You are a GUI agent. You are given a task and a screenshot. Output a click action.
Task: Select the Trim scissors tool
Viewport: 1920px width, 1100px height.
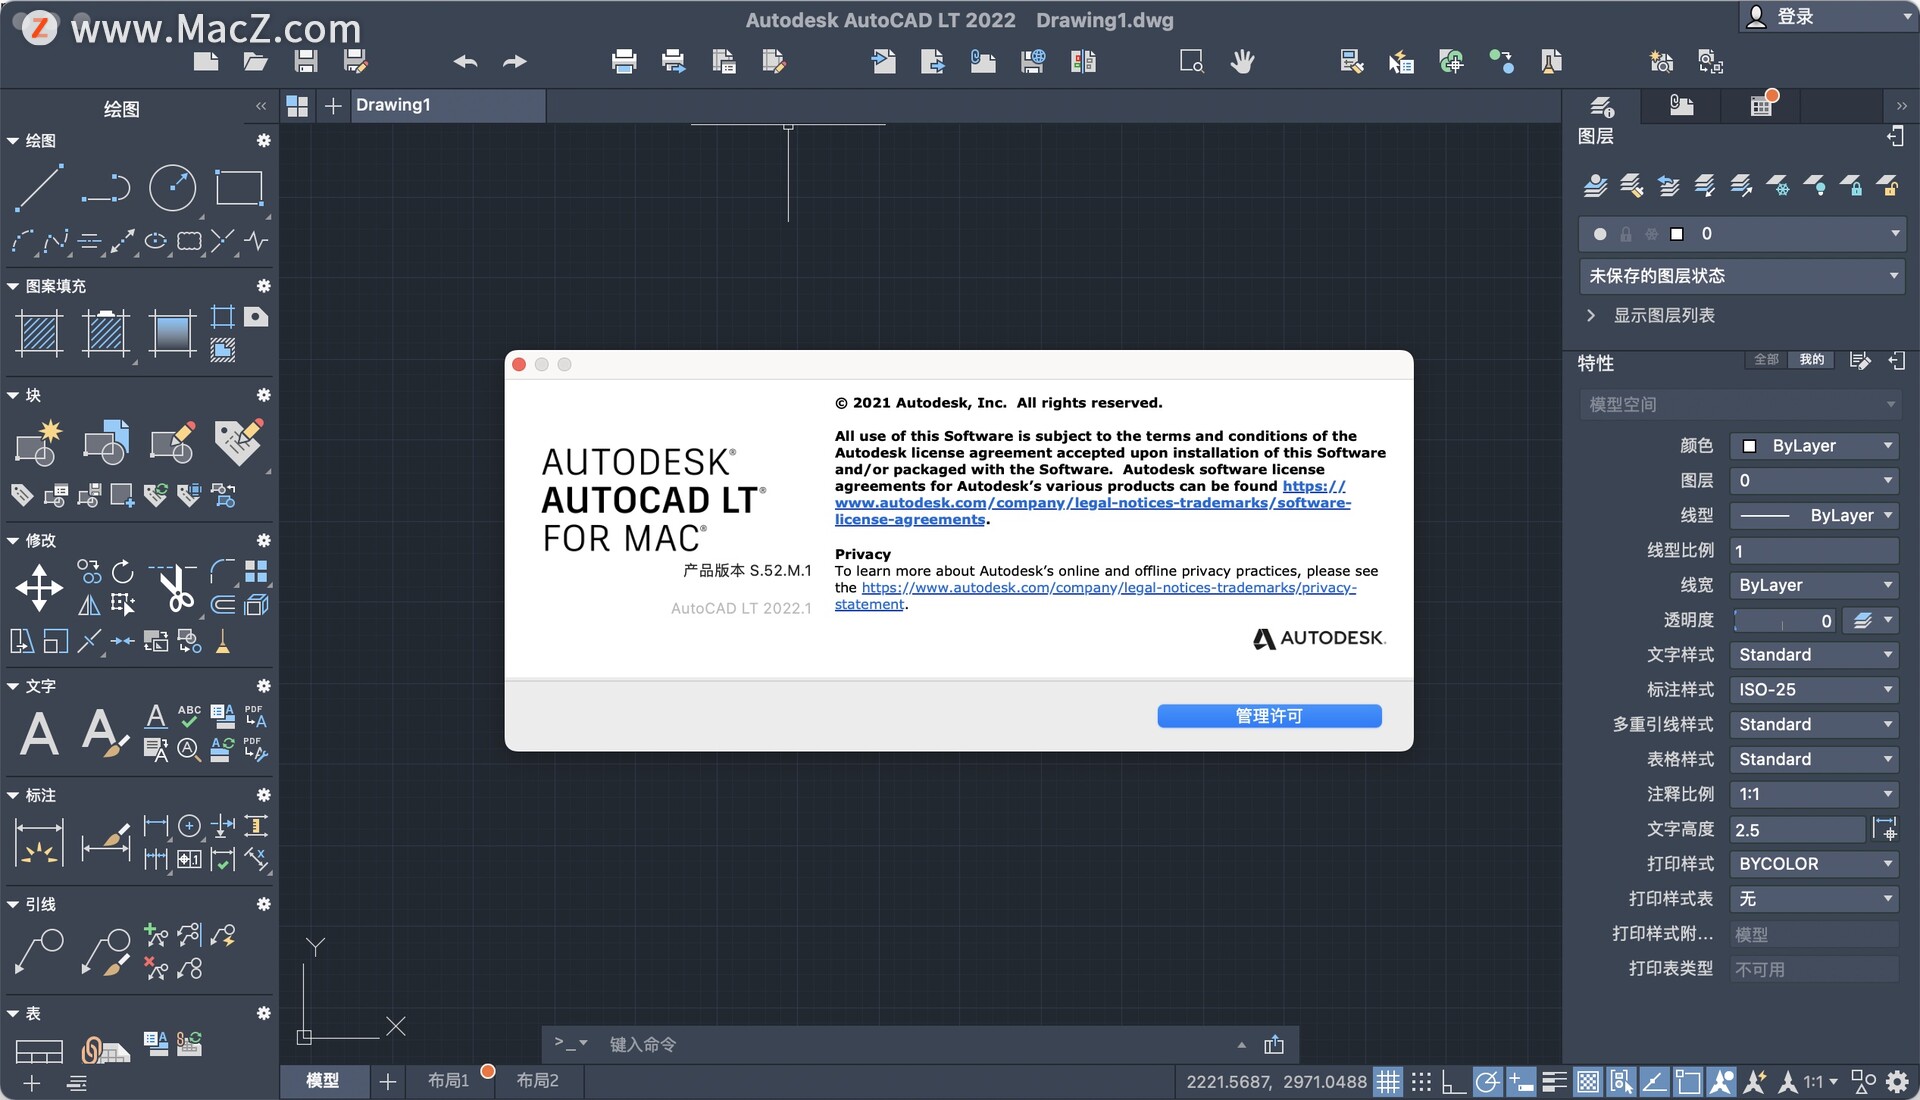click(x=174, y=588)
